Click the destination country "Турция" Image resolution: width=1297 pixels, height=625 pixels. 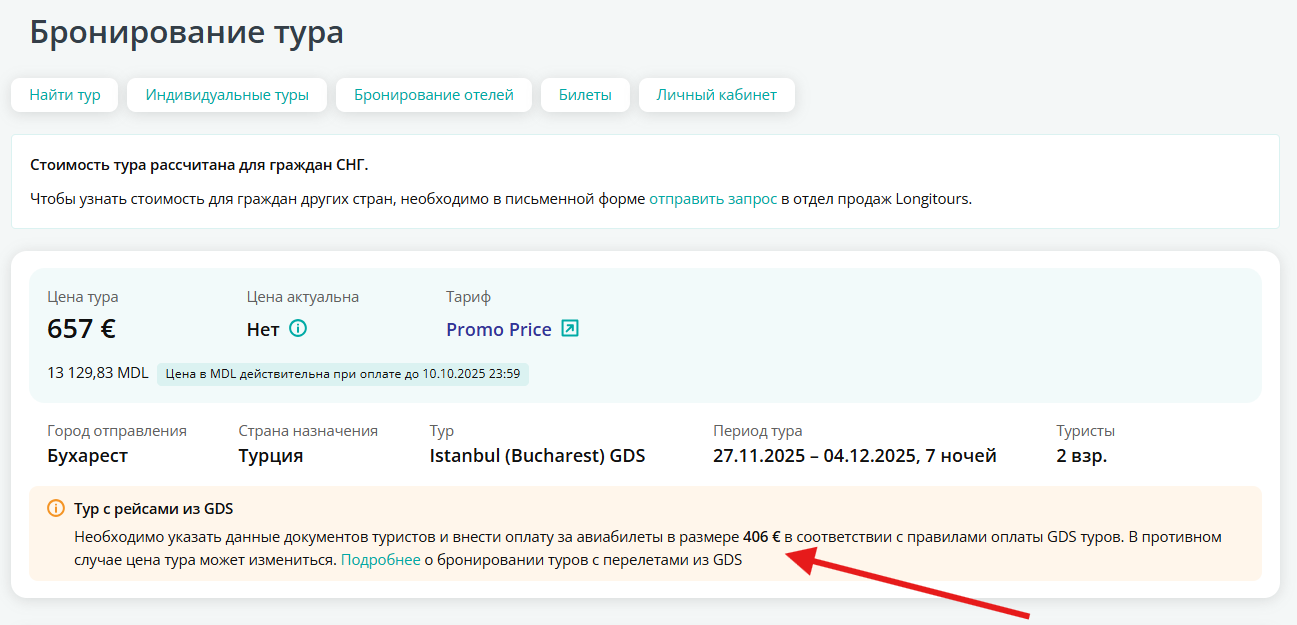[270, 456]
